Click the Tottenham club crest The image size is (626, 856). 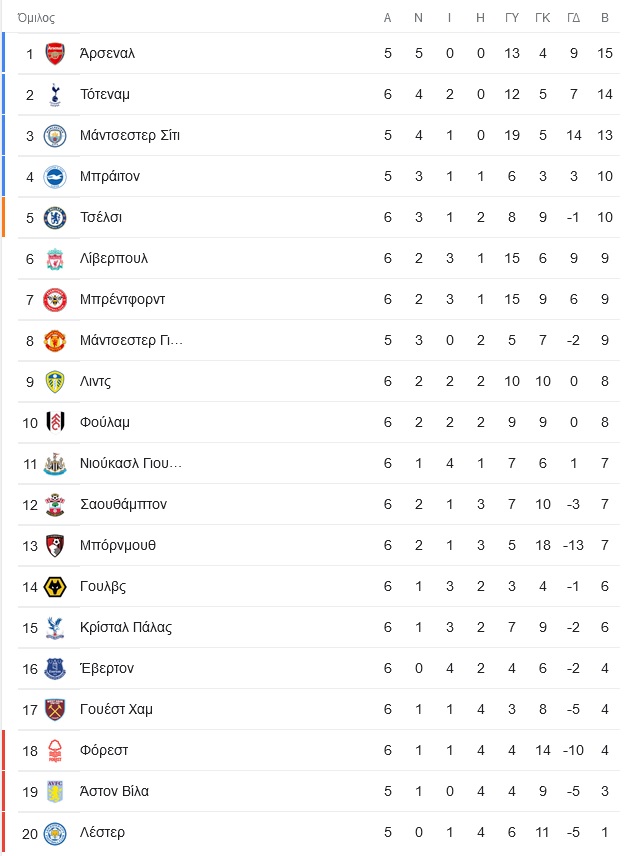(55, 94)
